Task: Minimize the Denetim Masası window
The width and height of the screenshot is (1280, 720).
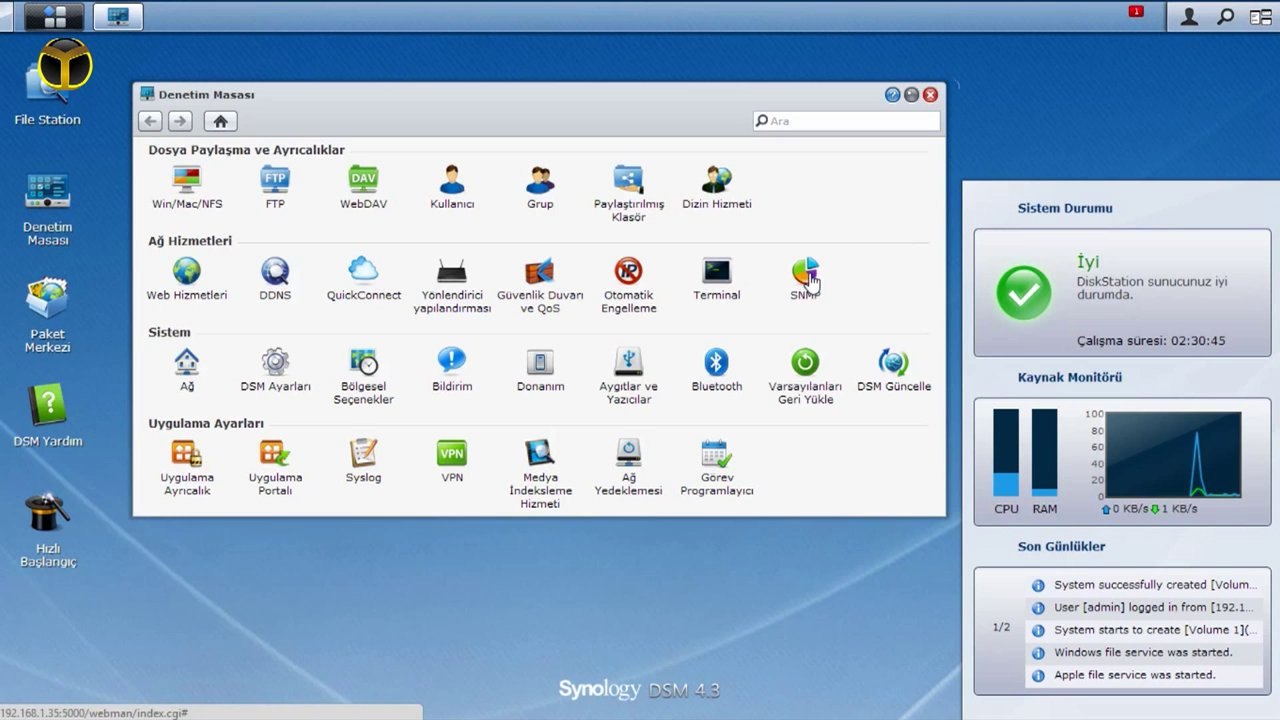Action: (x=911, y=95)
